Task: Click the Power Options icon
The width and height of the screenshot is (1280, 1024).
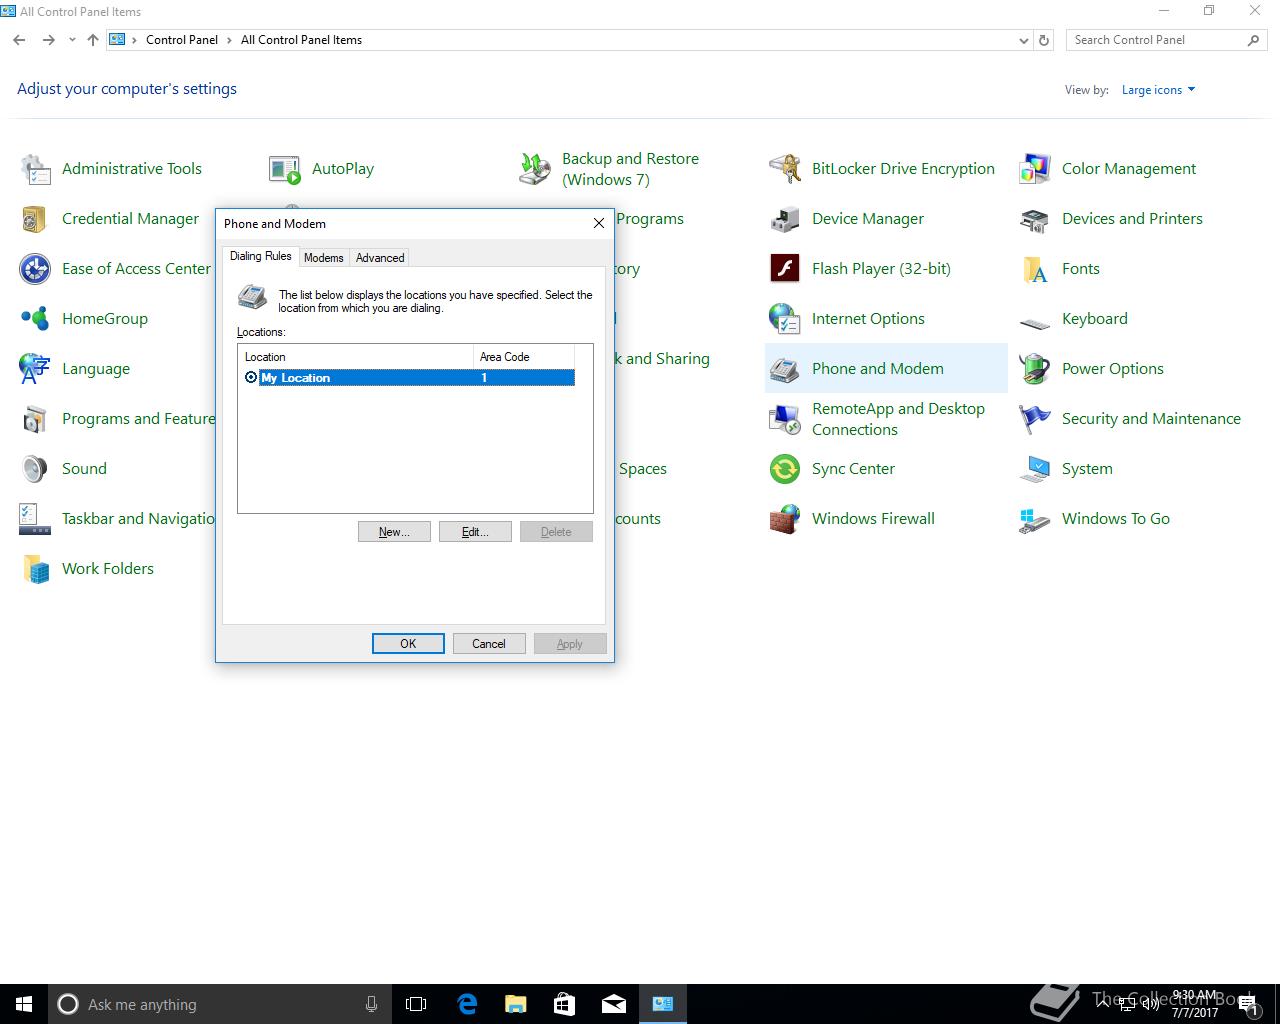Action: tap(1035, 369)
